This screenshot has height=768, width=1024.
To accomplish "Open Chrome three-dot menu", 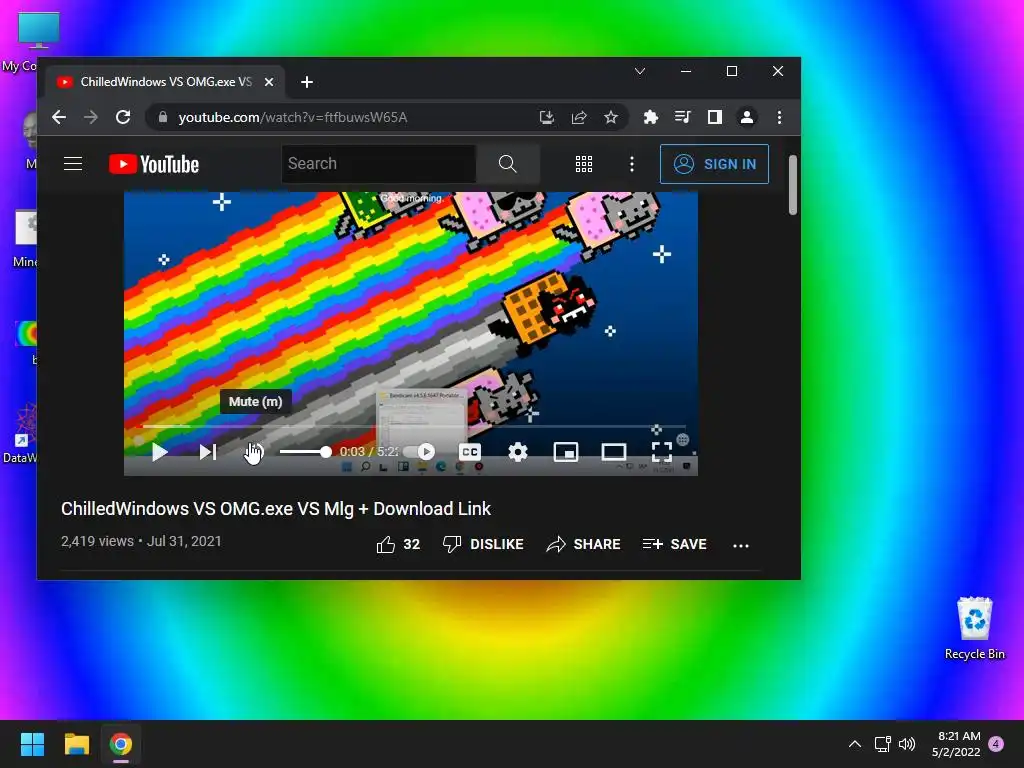I will (779, 117).
